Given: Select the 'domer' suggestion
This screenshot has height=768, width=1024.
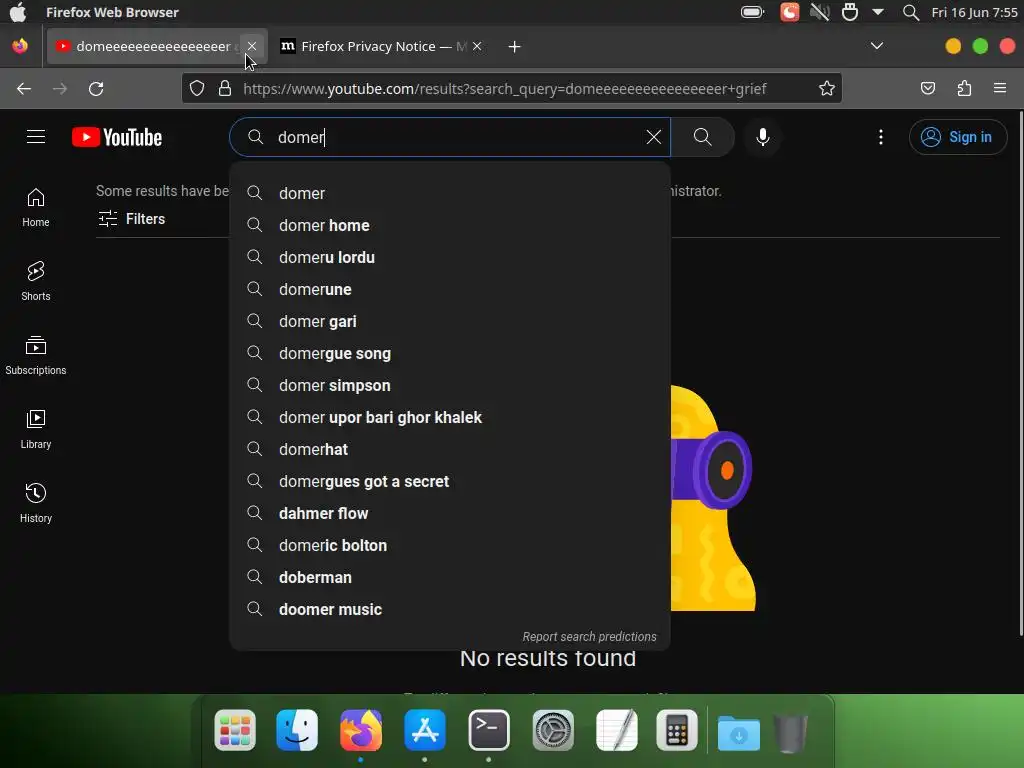Looking at the screenshot, I should pos(450,193).
